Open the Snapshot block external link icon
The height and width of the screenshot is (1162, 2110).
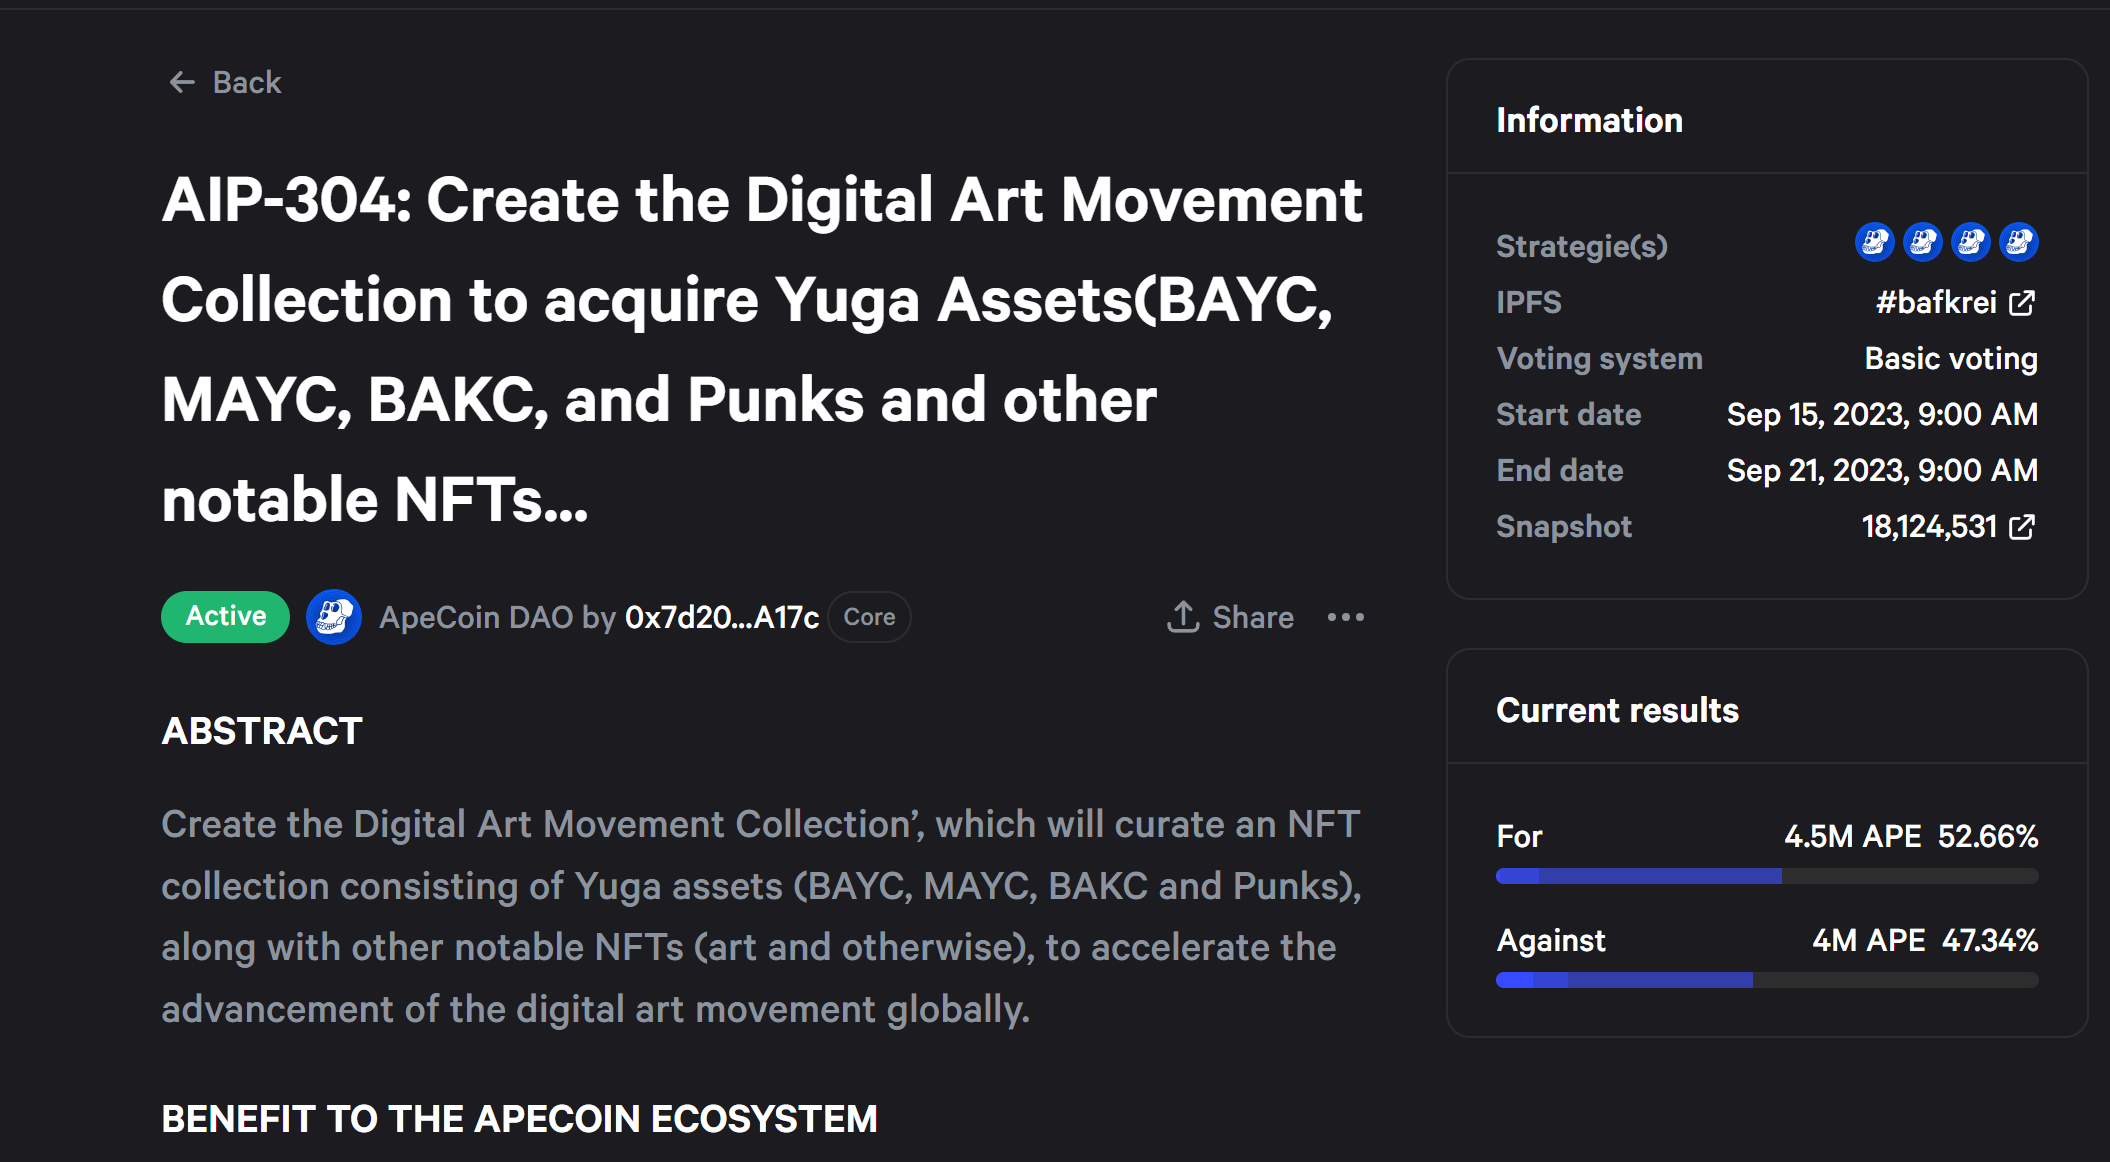2022,527
